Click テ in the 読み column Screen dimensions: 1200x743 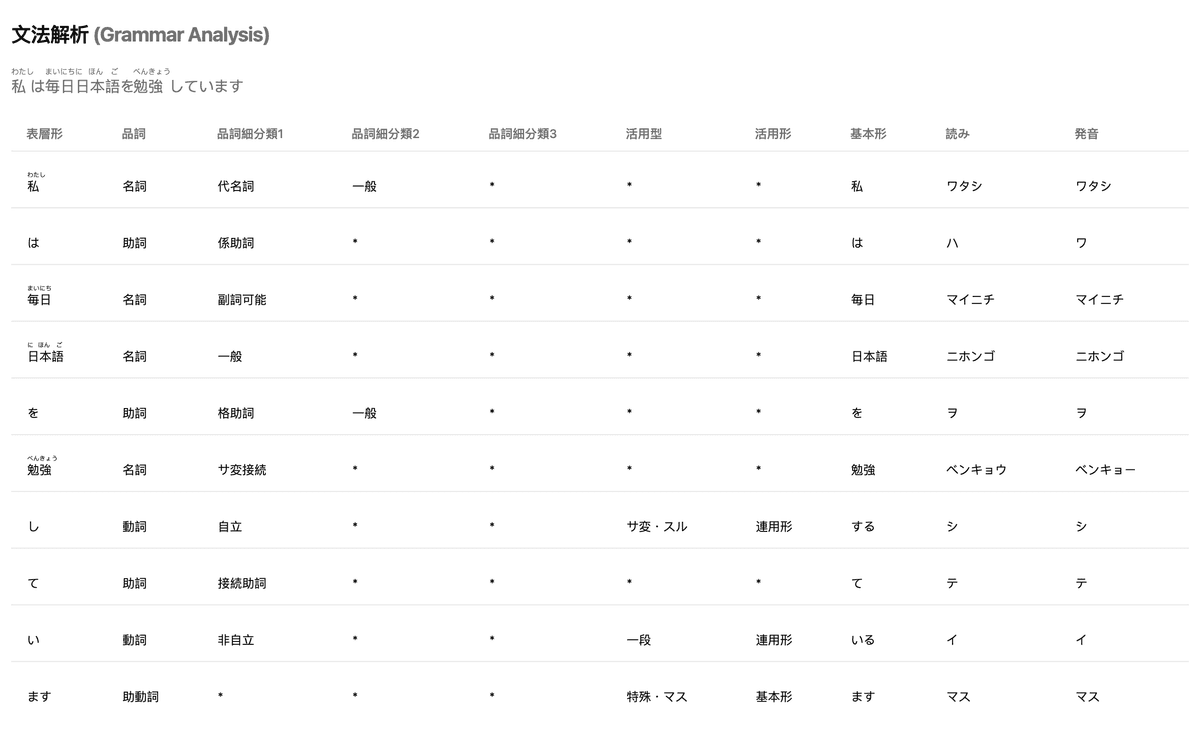coord(952,583)
